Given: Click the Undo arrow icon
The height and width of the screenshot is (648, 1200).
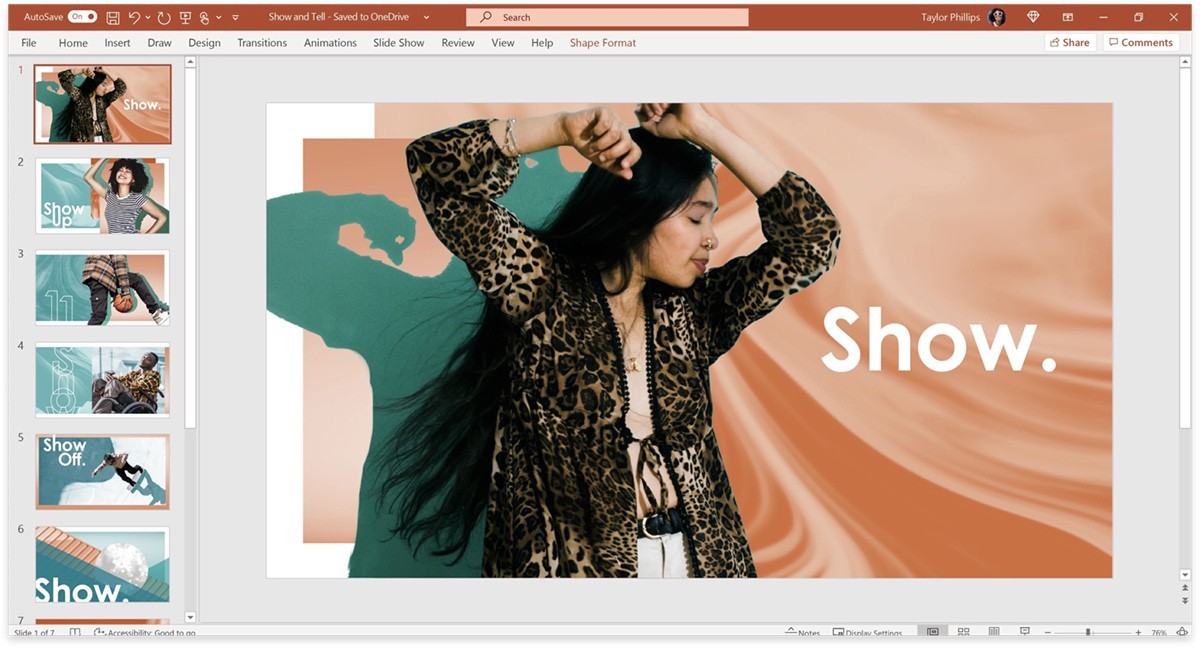Looking at the screenshot, I should click(134, 17).
